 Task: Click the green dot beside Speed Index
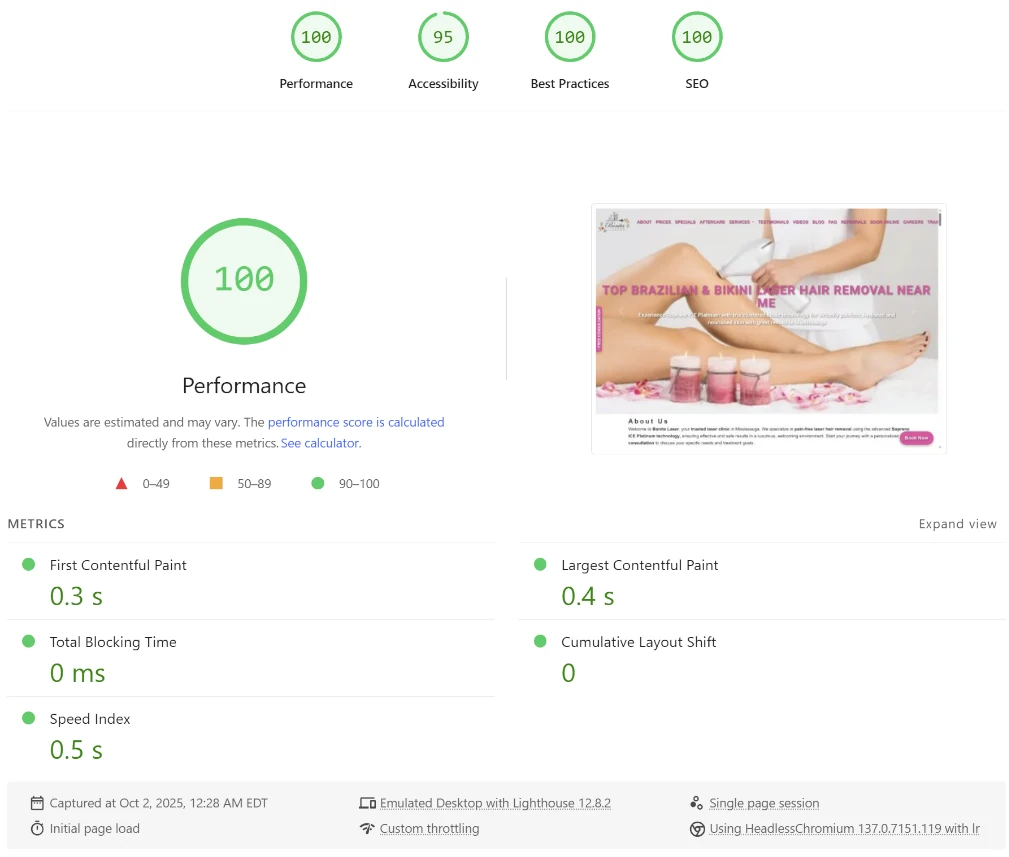28,718
